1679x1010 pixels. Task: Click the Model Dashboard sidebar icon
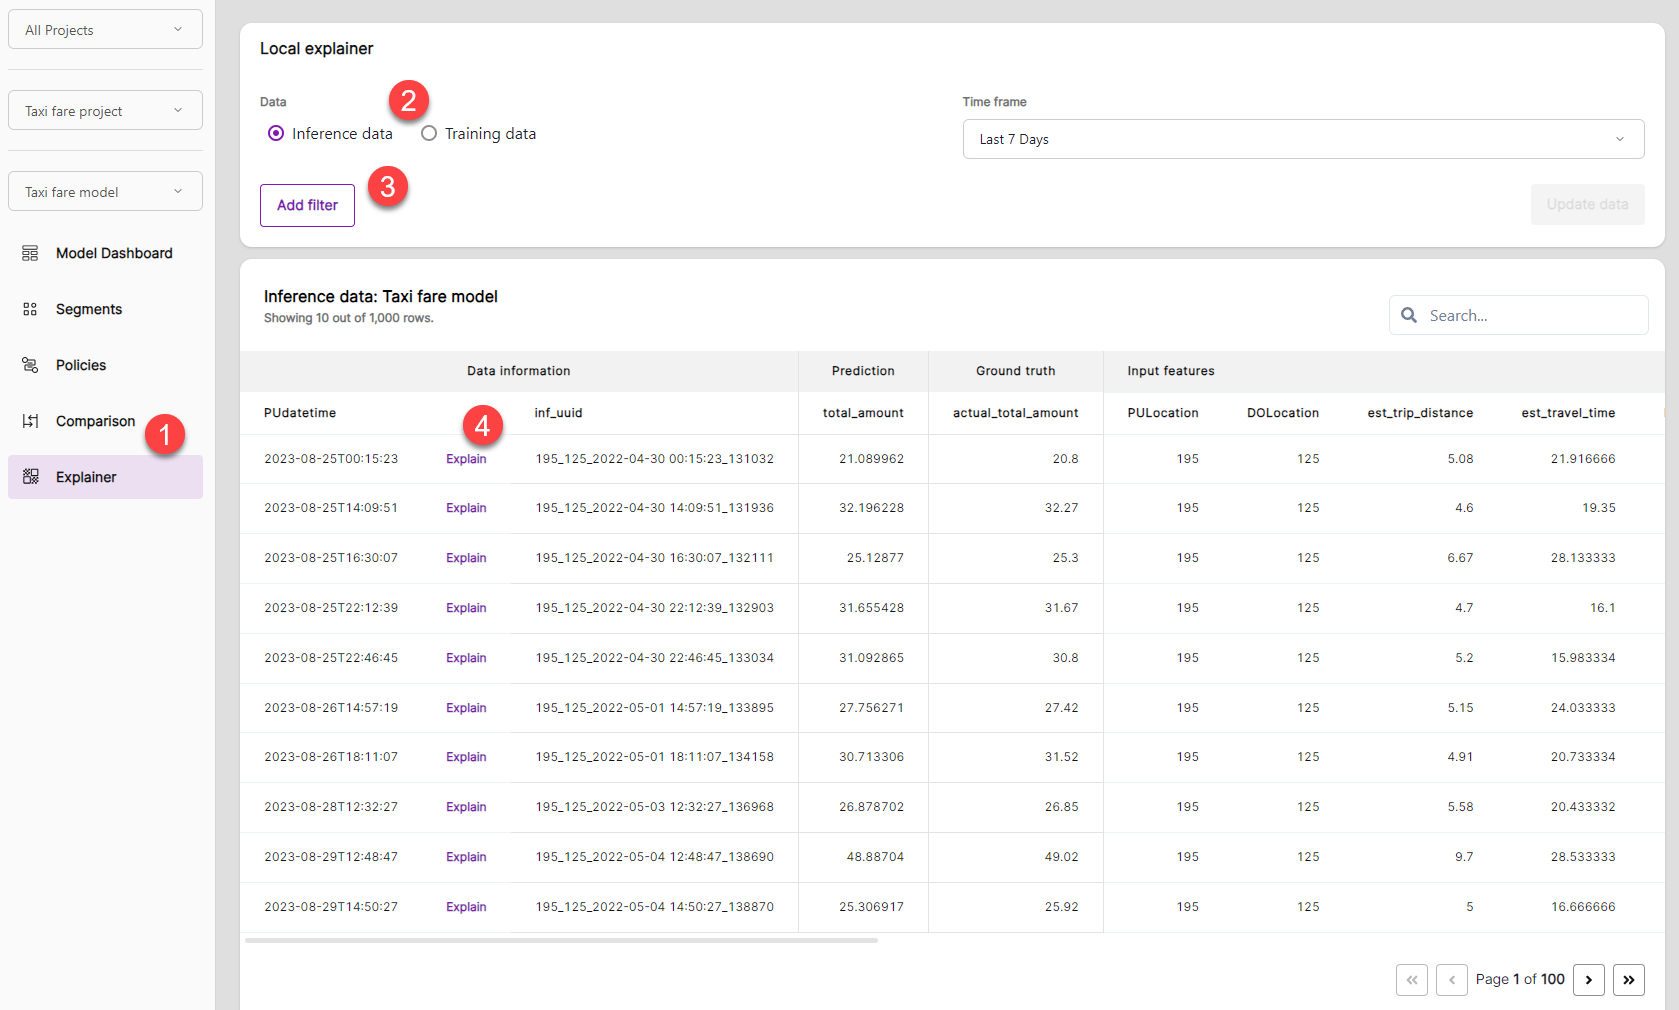(30, 253)
